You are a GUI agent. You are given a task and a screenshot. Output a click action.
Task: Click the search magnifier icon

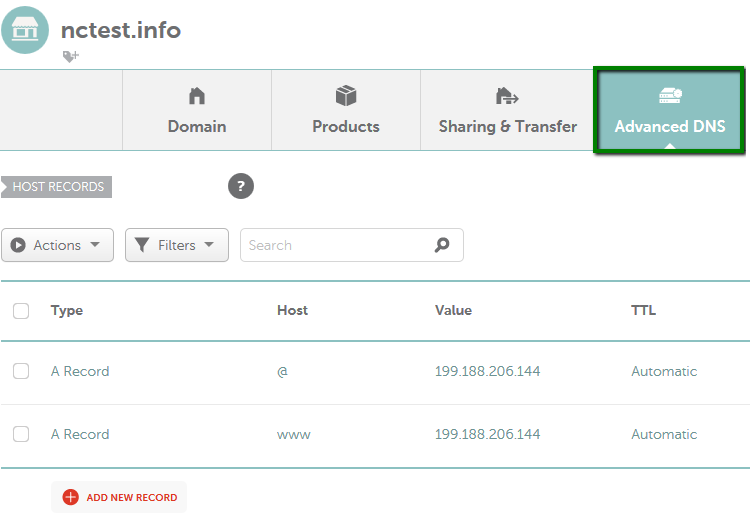pos(442,245)
